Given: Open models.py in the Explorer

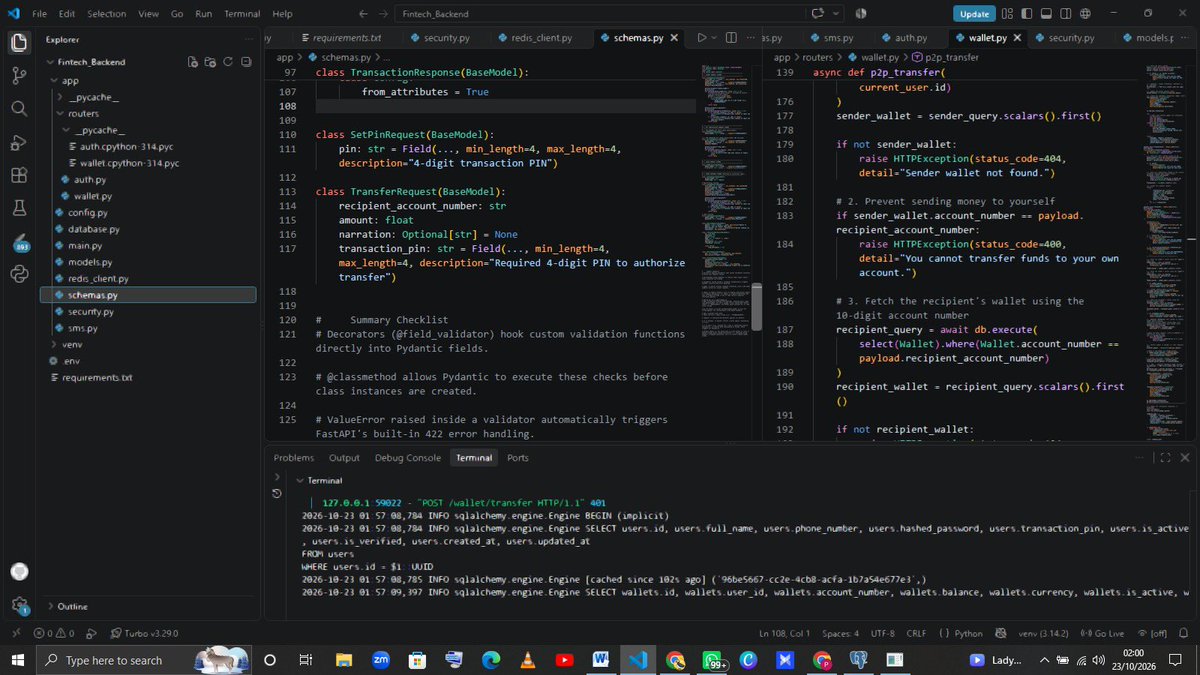Looking at the screenshot, I should (90, 262).
